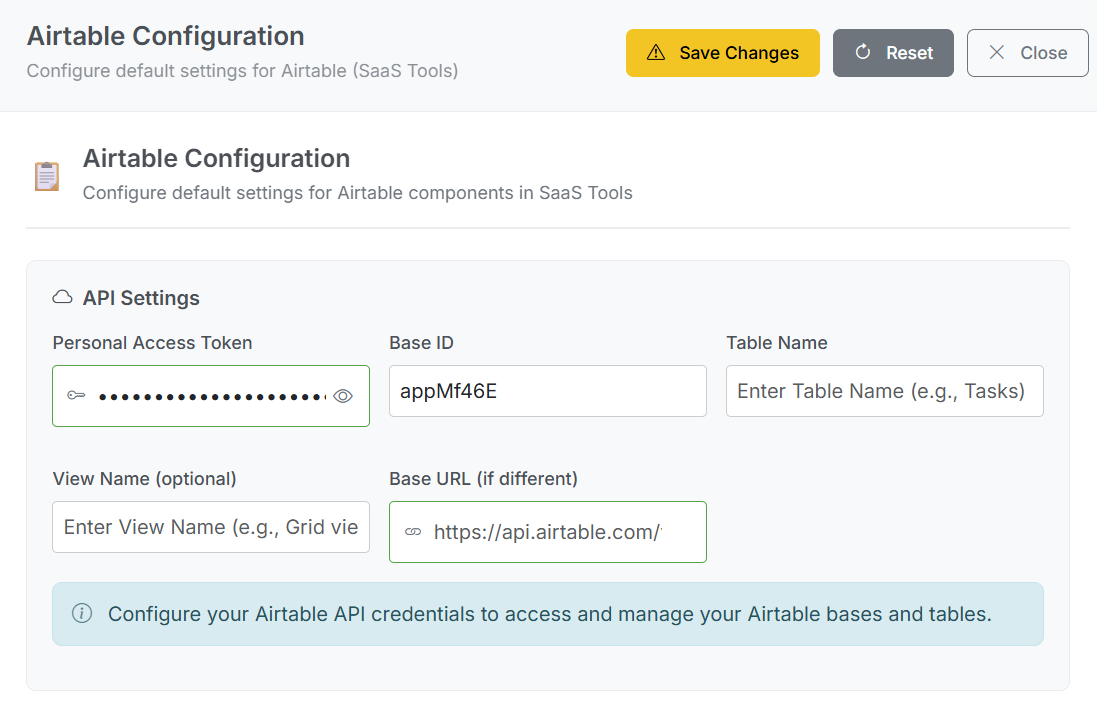Viewport: 1097px width, 713px height.
Task: Click the X icon beside Close
Action: pos(997,52)
